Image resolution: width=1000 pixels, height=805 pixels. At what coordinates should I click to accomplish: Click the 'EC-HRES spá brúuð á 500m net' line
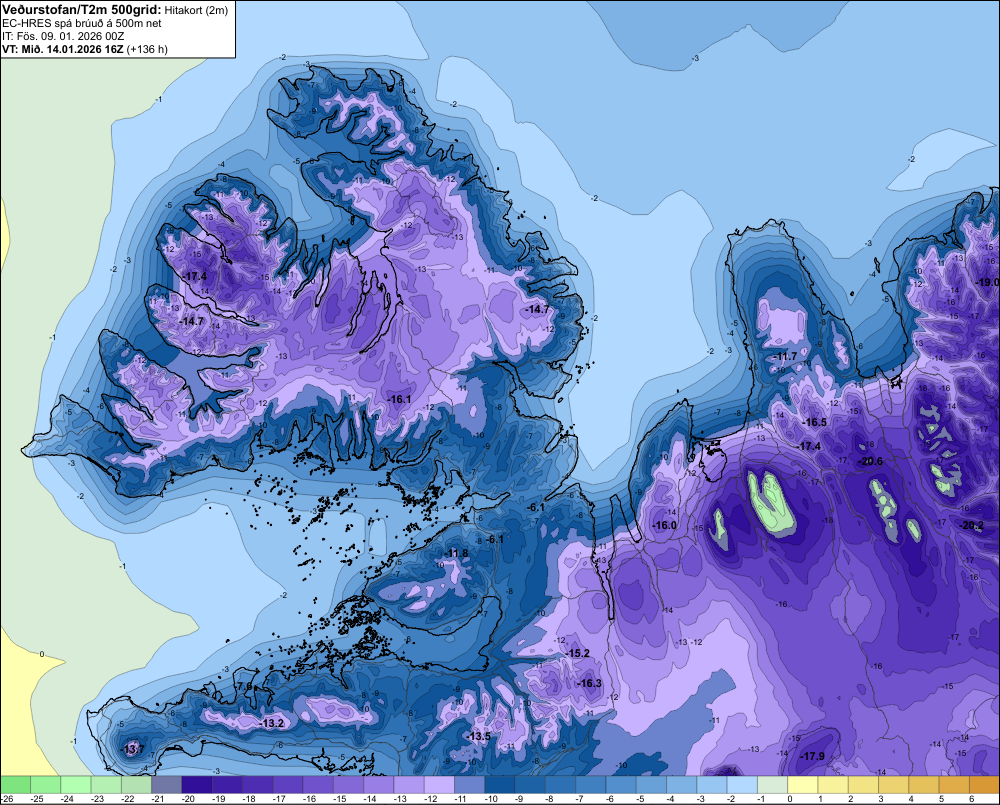[82, 23]
